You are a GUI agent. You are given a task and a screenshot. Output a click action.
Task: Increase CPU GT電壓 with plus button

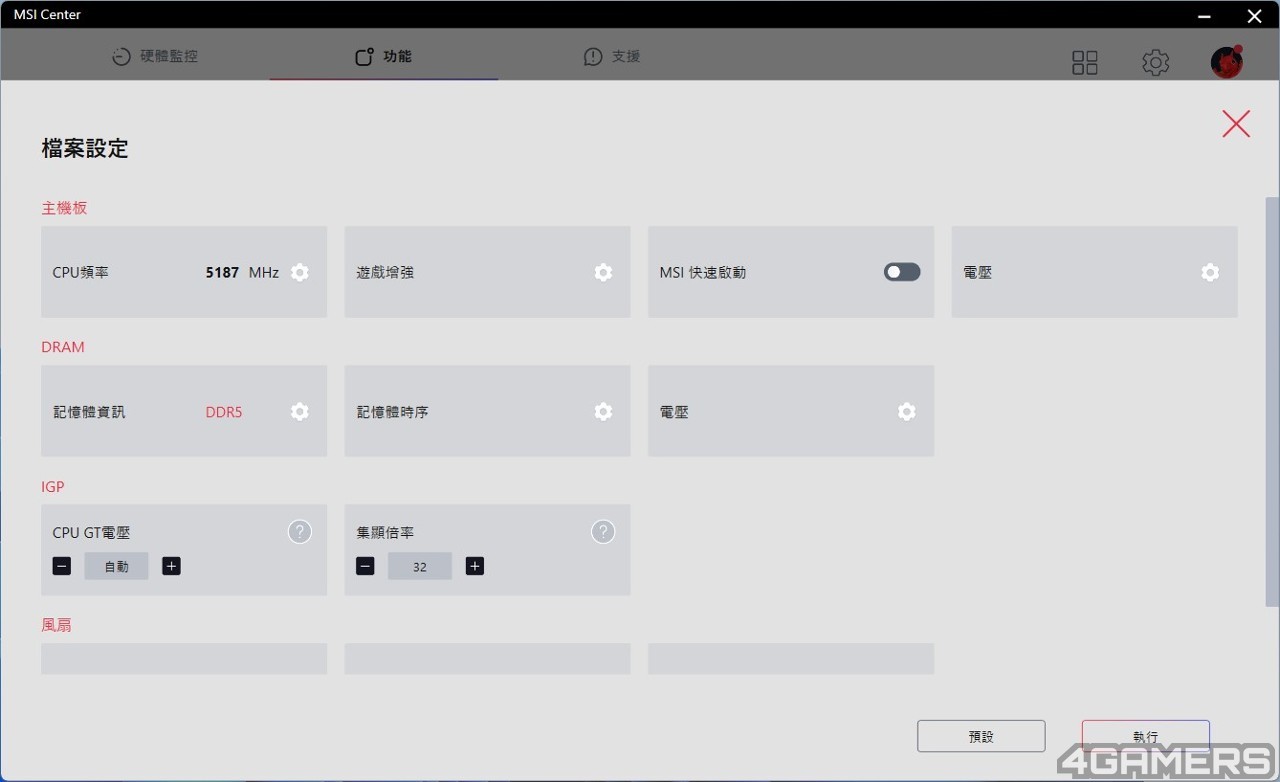point(171,566)
